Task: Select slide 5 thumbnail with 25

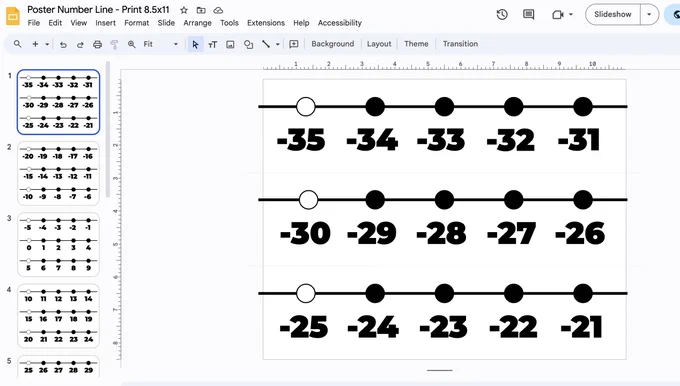Action: point(59,366)
